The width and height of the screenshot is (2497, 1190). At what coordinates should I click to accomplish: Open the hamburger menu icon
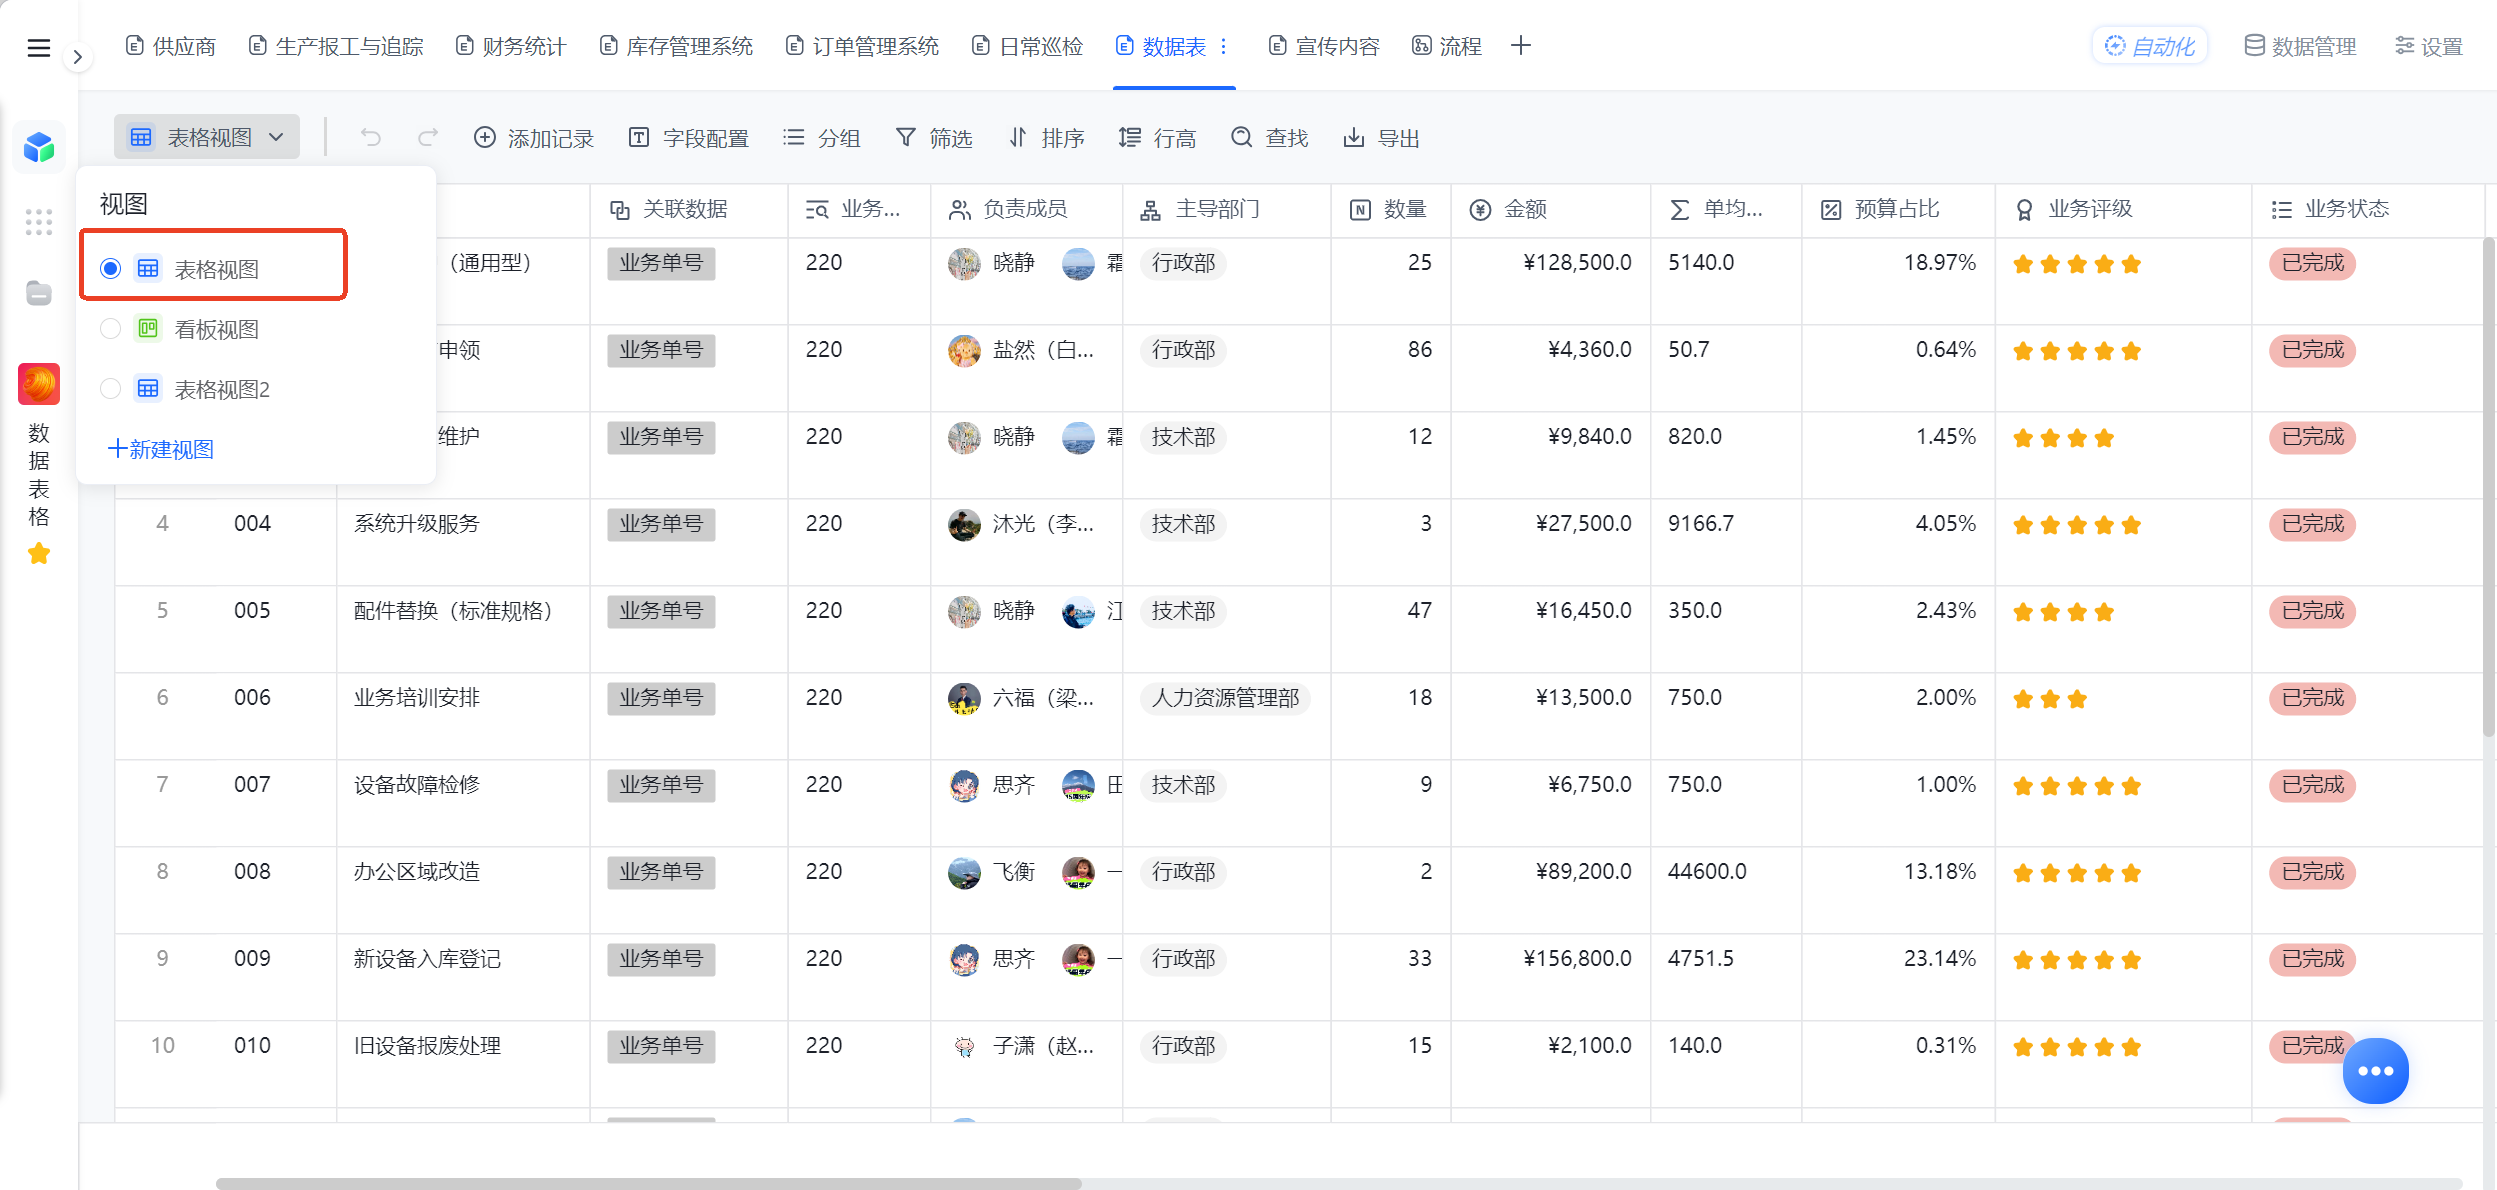point(38,47)
